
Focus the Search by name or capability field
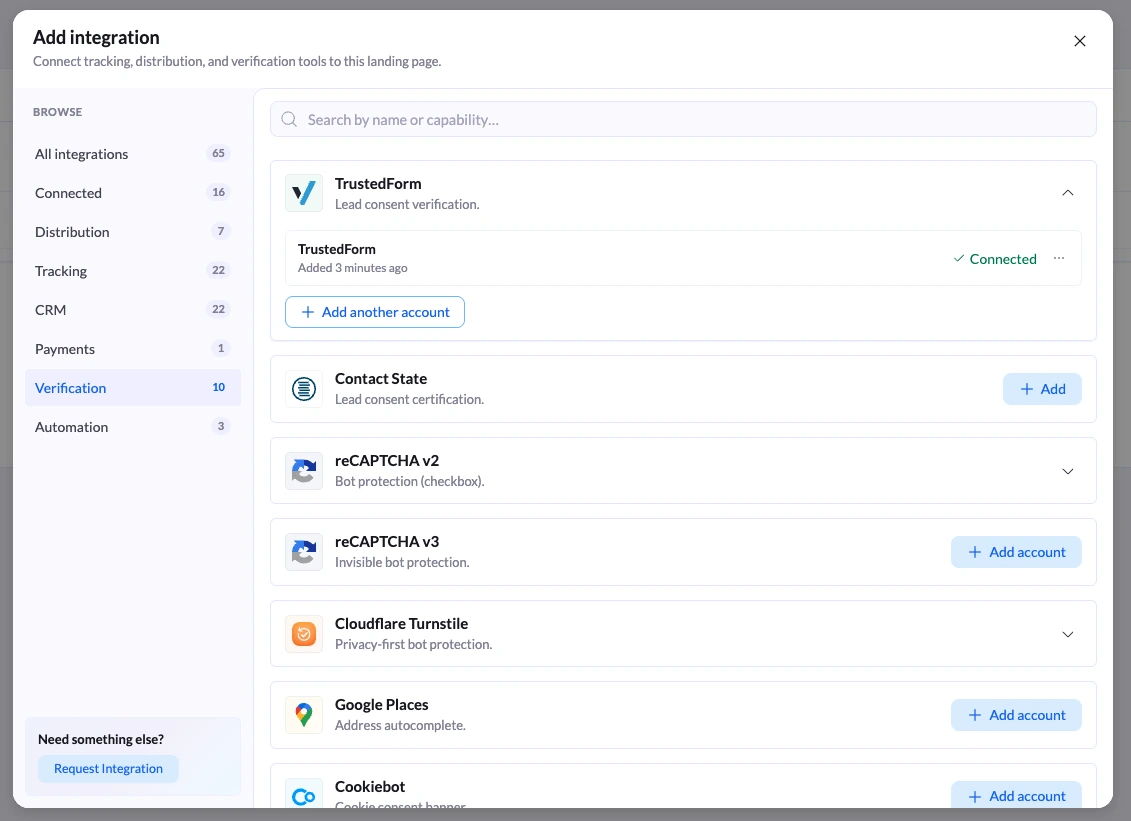click(683, 119)
